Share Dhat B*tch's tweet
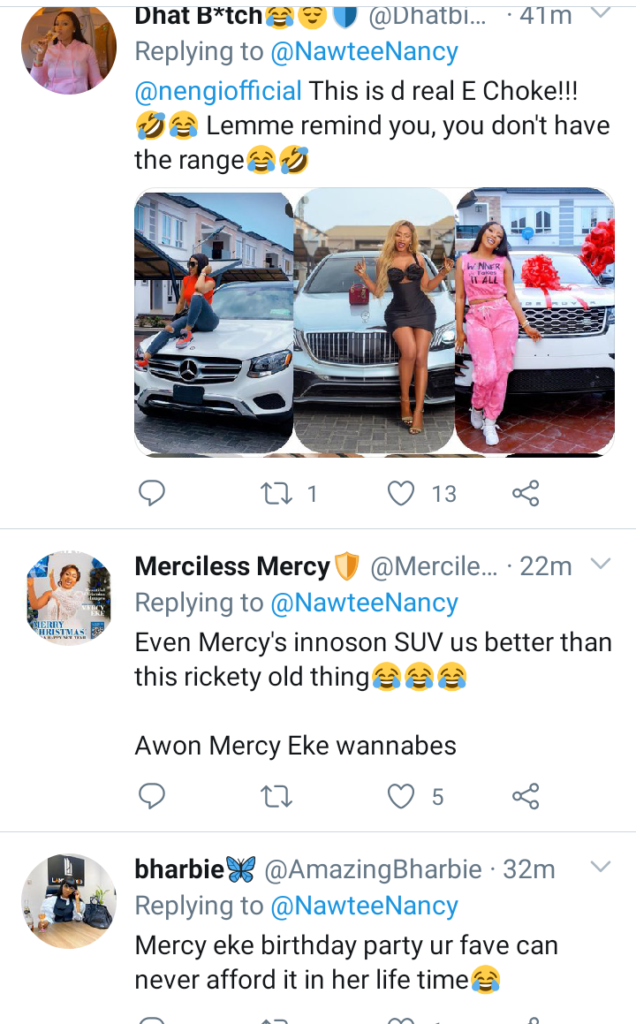Viewport: 636px width, 1024px height. pos(525,492)
